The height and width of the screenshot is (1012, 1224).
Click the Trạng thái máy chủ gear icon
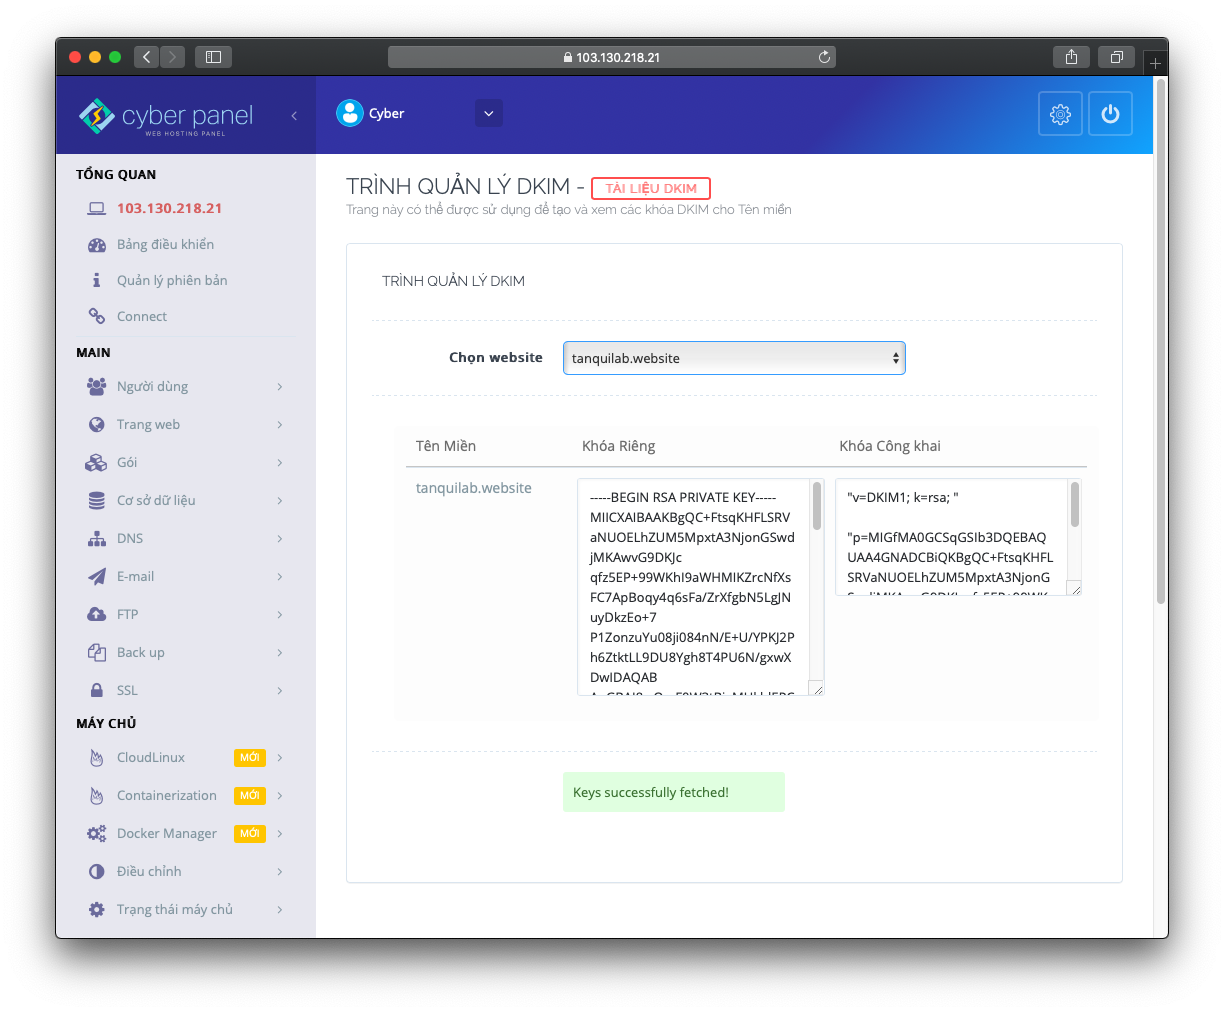pos(97,910)
